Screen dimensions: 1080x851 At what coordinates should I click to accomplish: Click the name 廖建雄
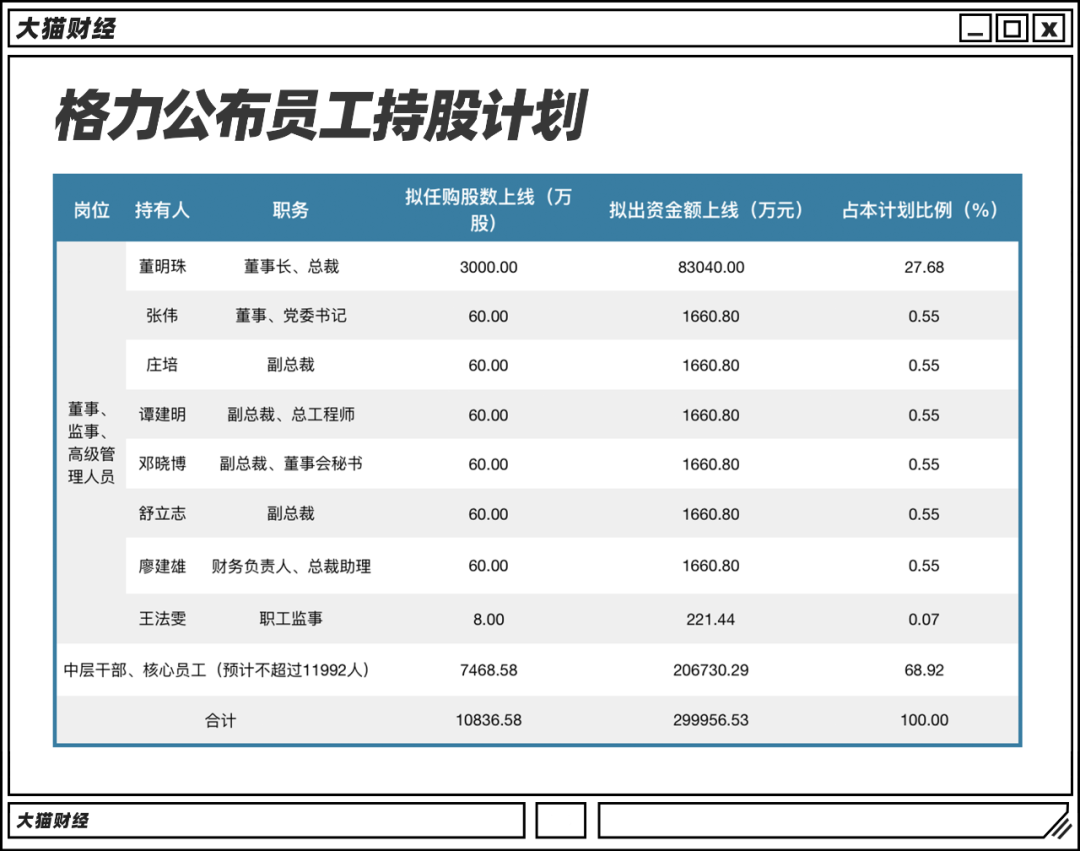(163, 566)
